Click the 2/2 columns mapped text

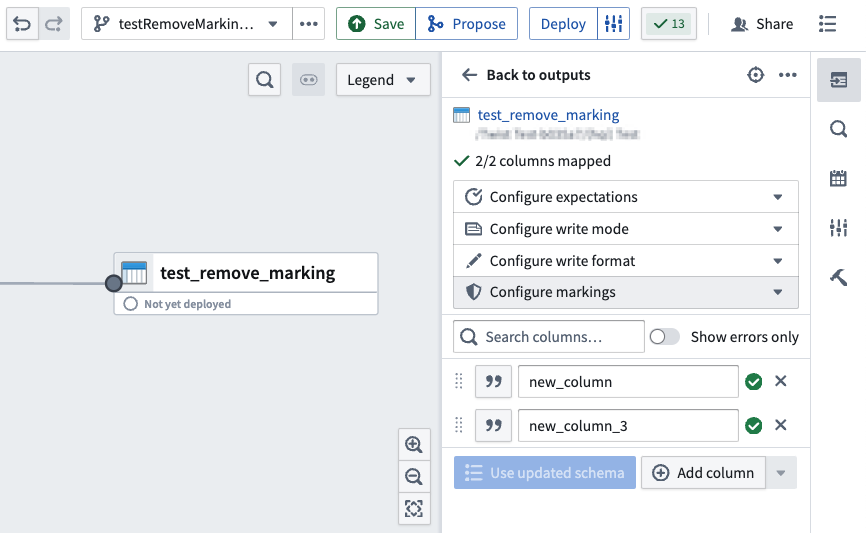tap(543, 161)
